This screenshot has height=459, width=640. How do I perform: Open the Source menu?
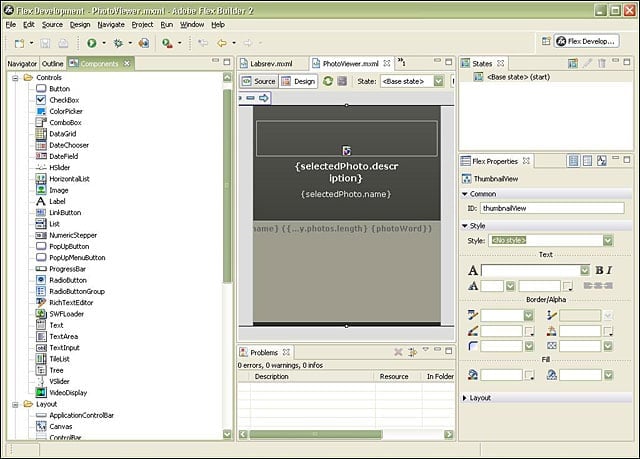(52, 24)
